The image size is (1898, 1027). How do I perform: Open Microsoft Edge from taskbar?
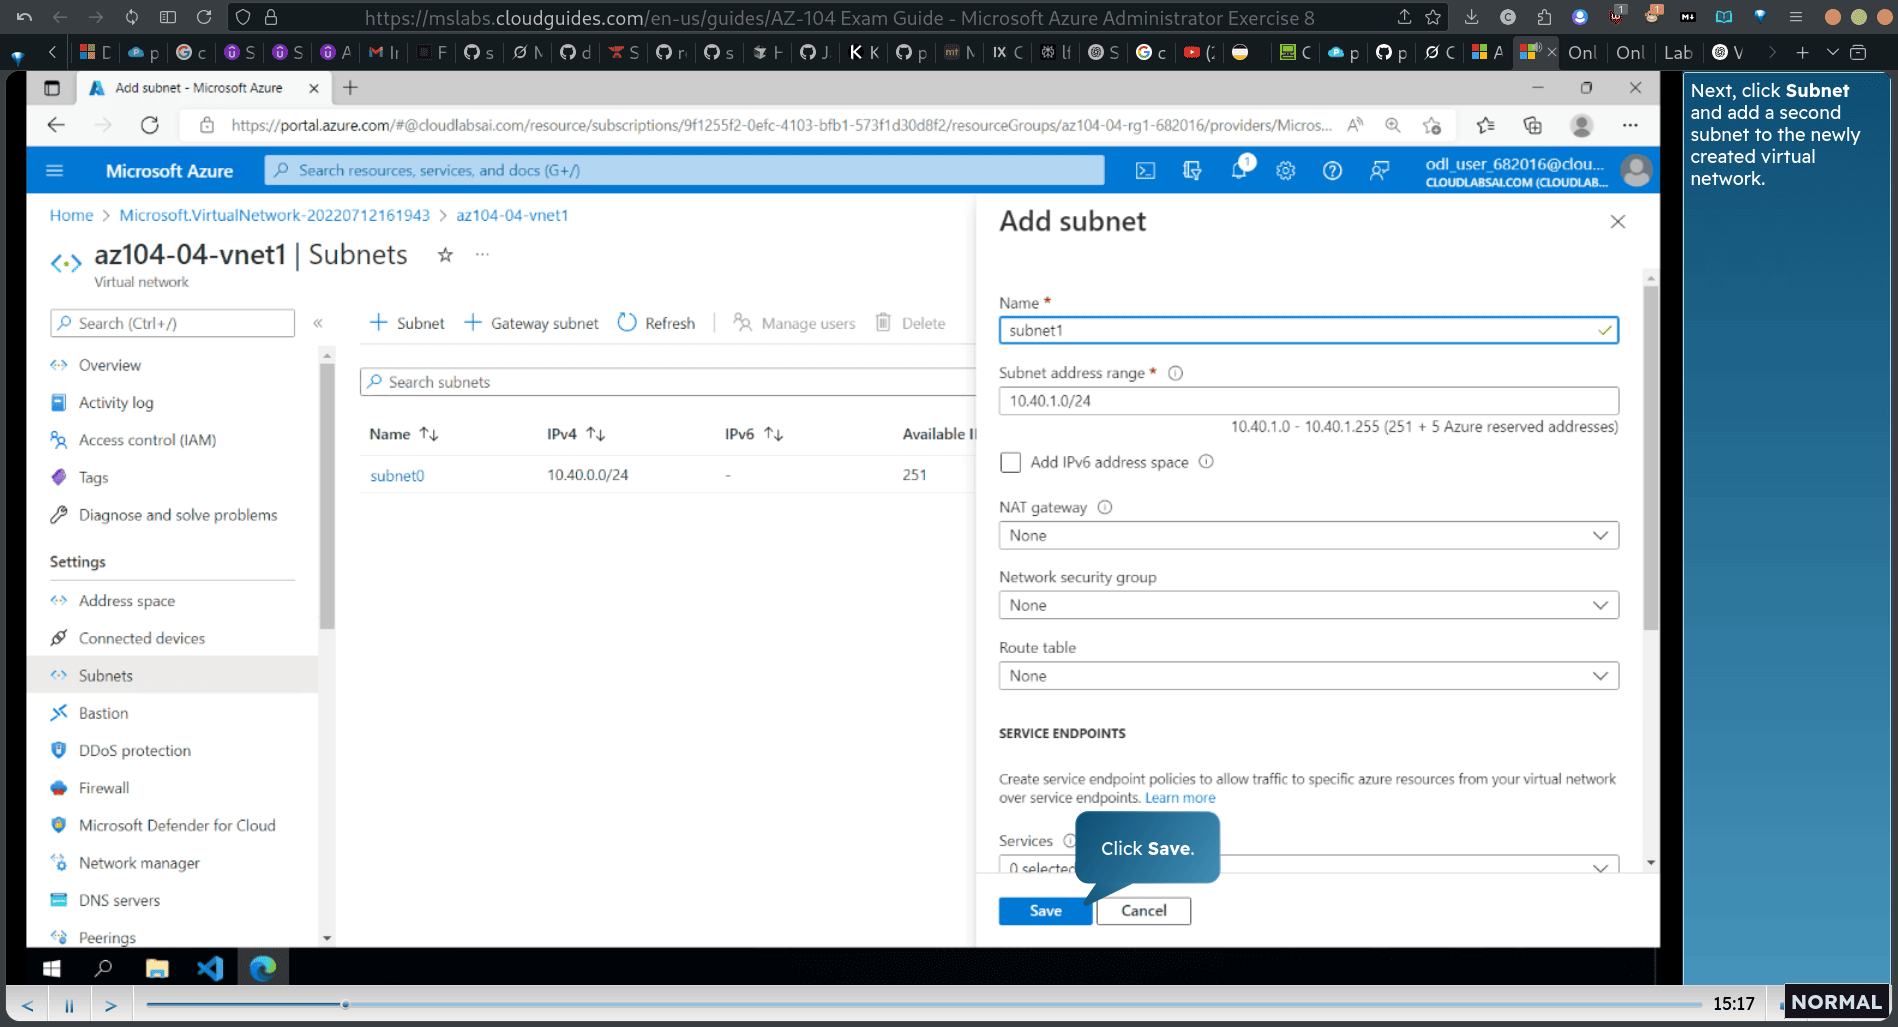coord(263,968)
